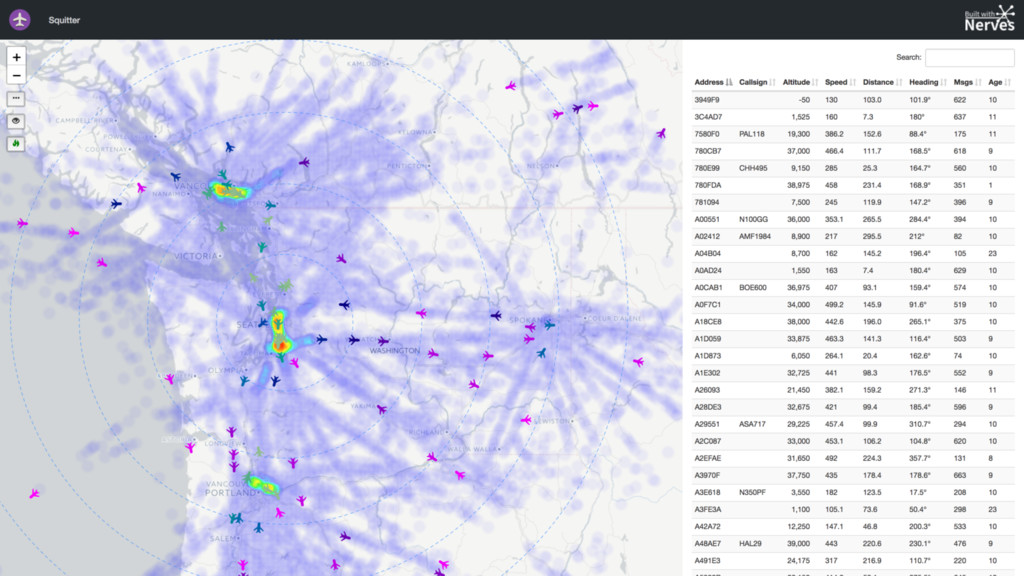
Task: Click the Seattle heatmap hotspot
Action: pos(281,333)
